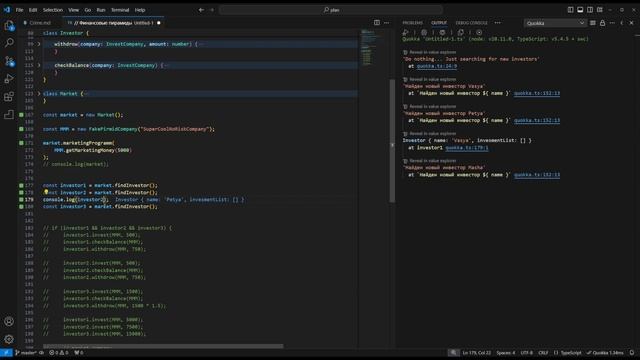The height and width of the screenshot is (360, 640).
Task: Expand the folded checkBalance method on line 115
Action: pyautogui.click(x=39, y=65)
